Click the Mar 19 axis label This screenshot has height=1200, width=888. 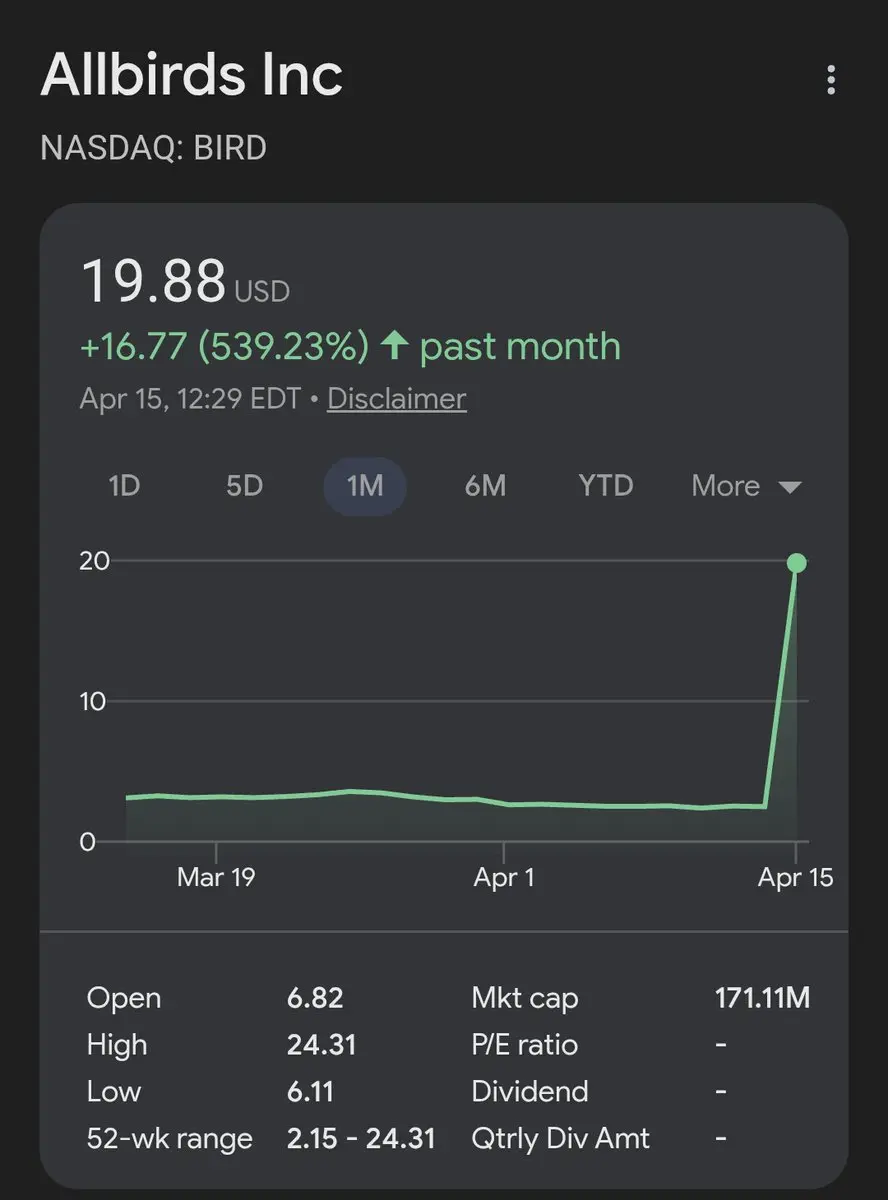[x=215, y=877]
